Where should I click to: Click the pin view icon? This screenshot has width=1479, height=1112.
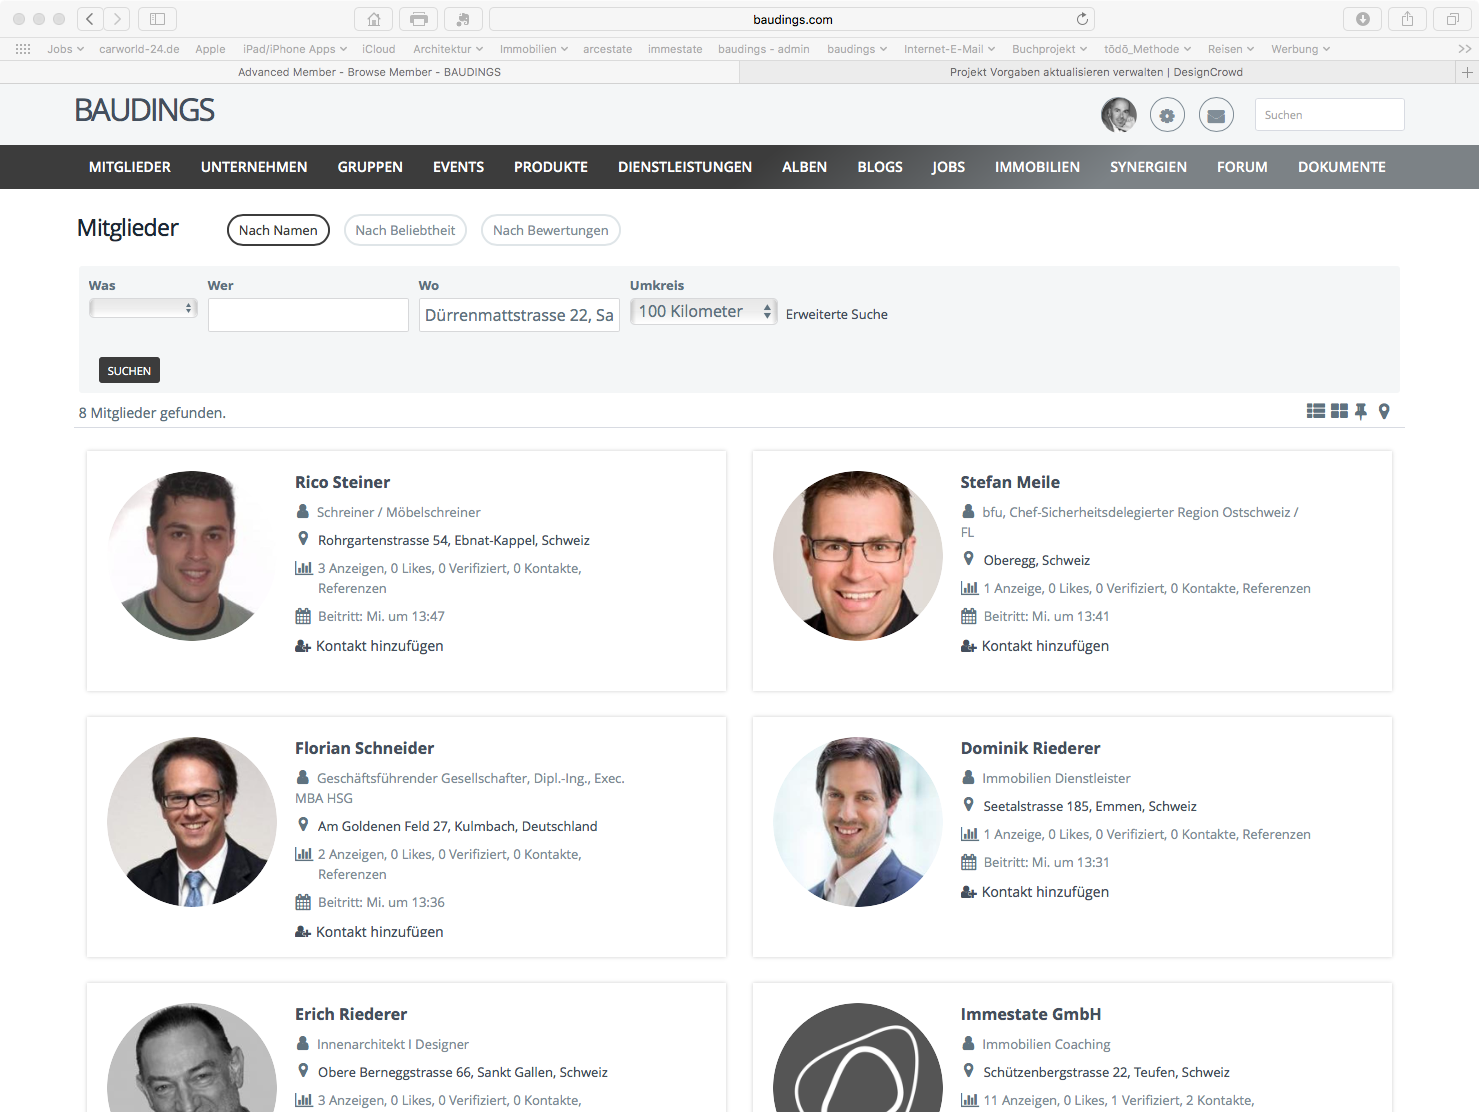click(x=1361, y=411)
